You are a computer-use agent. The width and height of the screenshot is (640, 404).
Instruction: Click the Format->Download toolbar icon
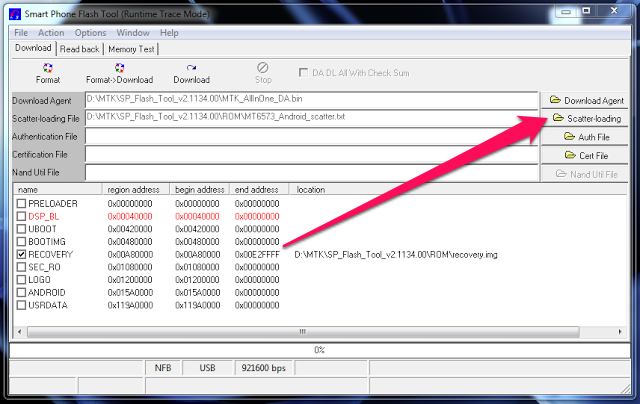(119, 73)
